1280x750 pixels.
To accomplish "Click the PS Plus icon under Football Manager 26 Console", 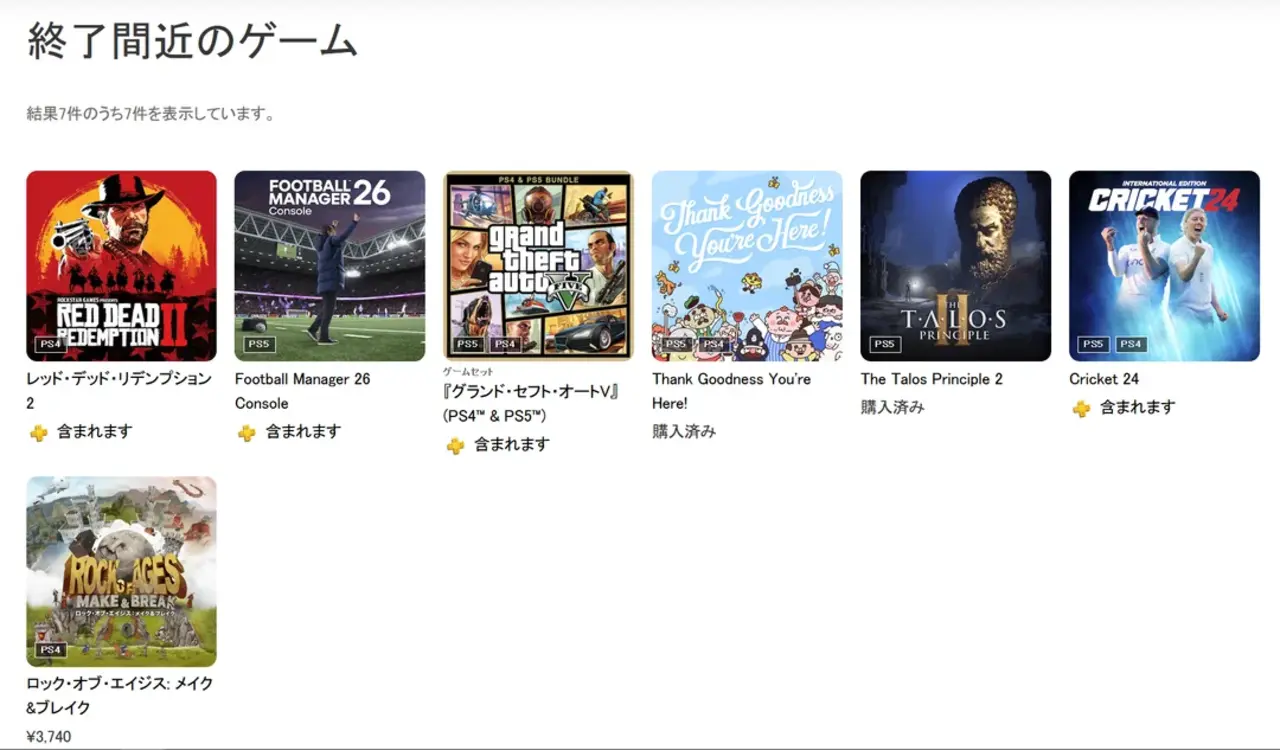I will tap(246, 433).
